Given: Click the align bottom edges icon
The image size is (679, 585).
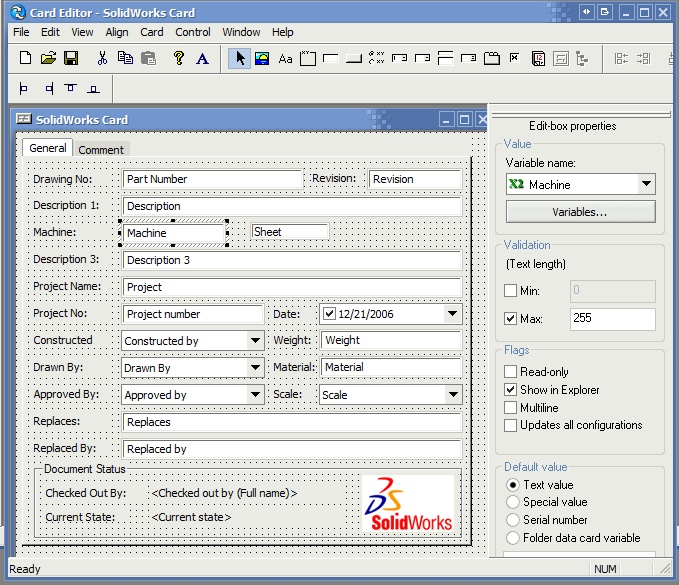Looking at the screenshot, I should click(93, 89).
